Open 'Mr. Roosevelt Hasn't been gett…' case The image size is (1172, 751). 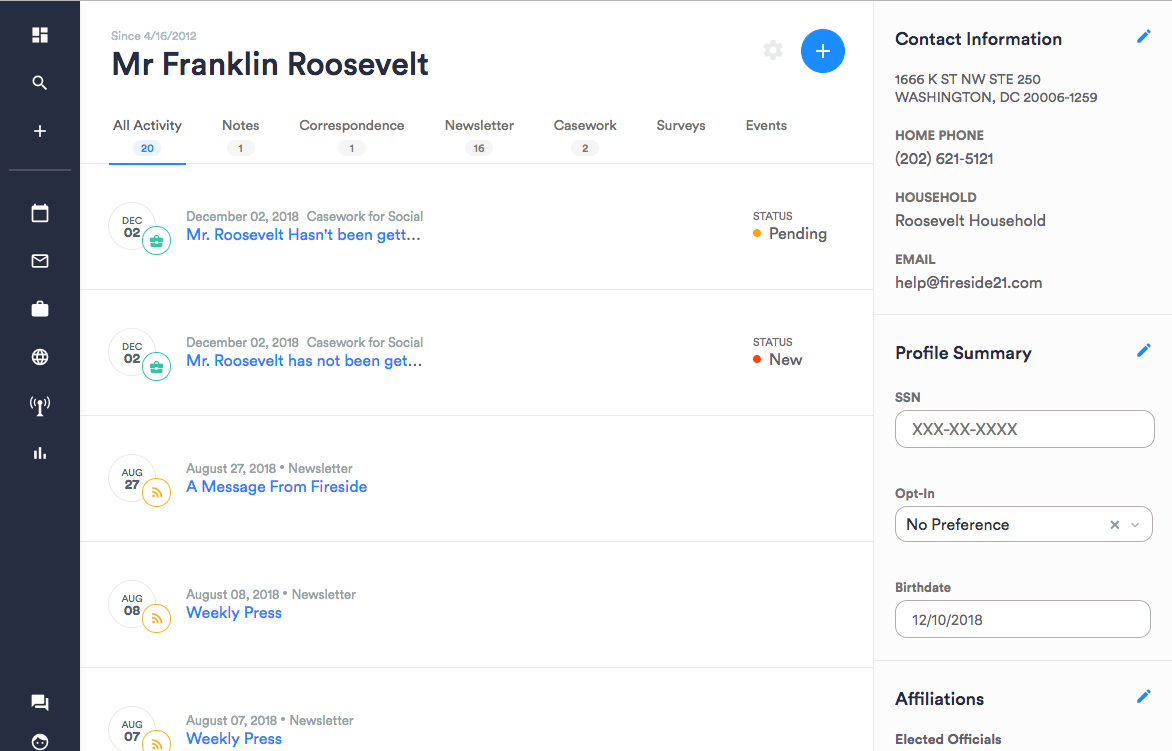pos(303,235)
